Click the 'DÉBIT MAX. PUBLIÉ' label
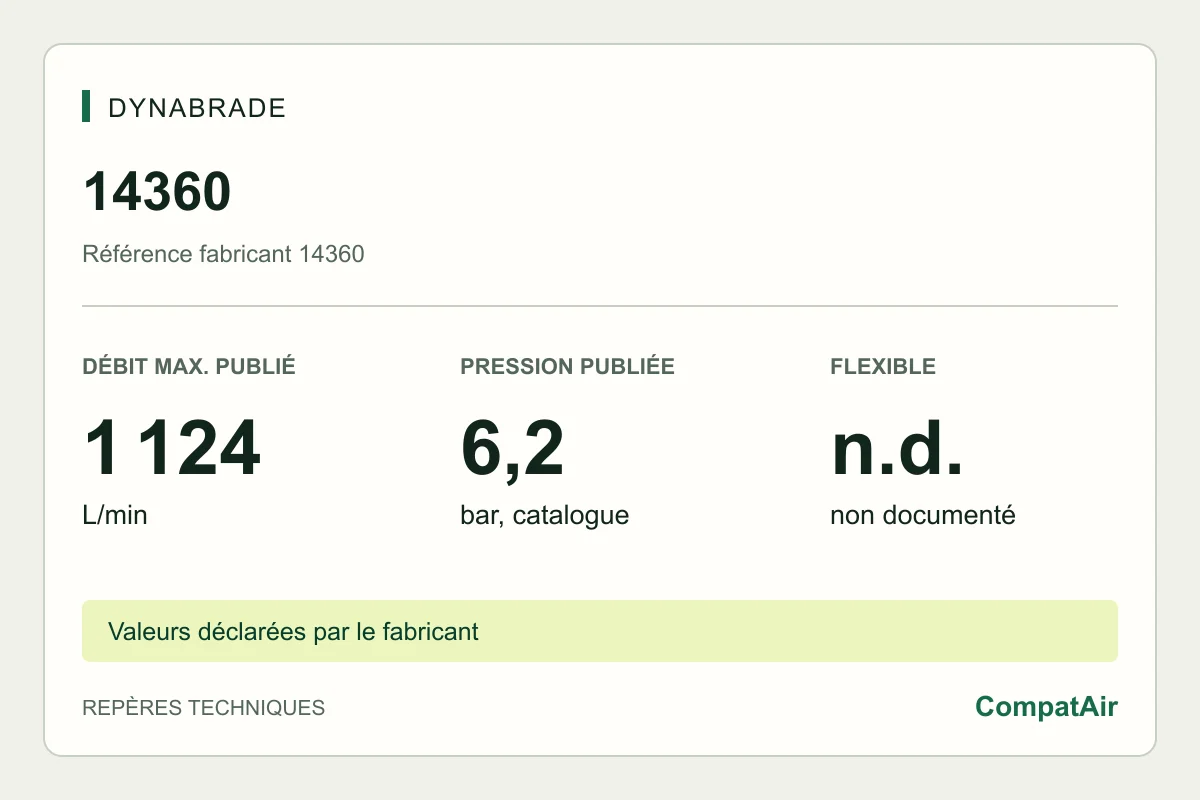 coord(189,366)
